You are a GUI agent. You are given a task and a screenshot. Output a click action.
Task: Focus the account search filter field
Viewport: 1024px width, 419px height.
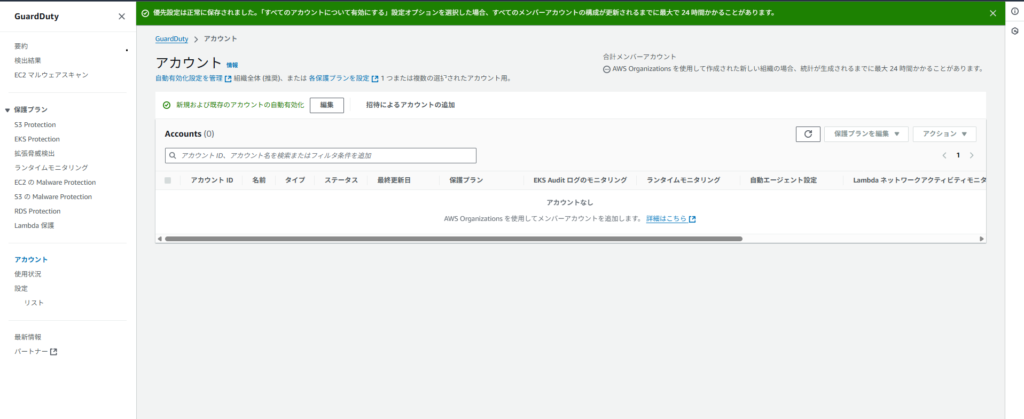(x=321, y=155)
